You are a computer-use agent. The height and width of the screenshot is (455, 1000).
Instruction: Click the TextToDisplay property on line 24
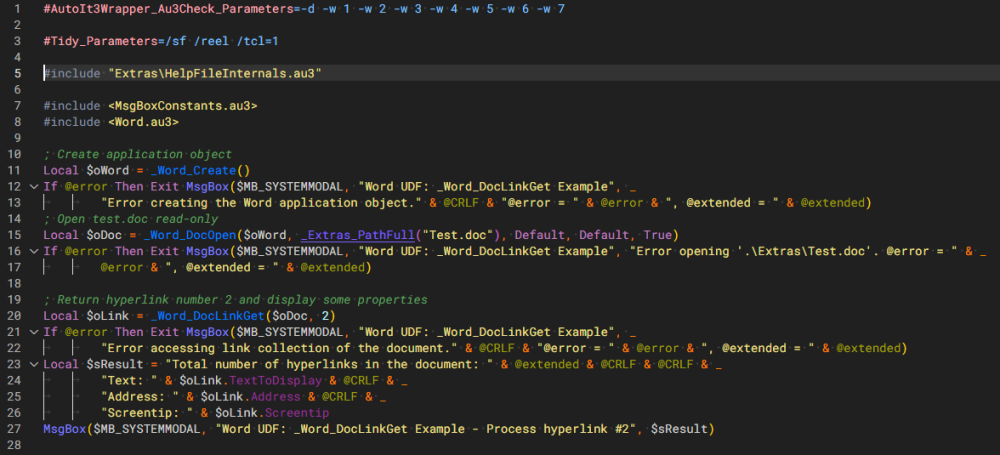(x=274, y=381)
